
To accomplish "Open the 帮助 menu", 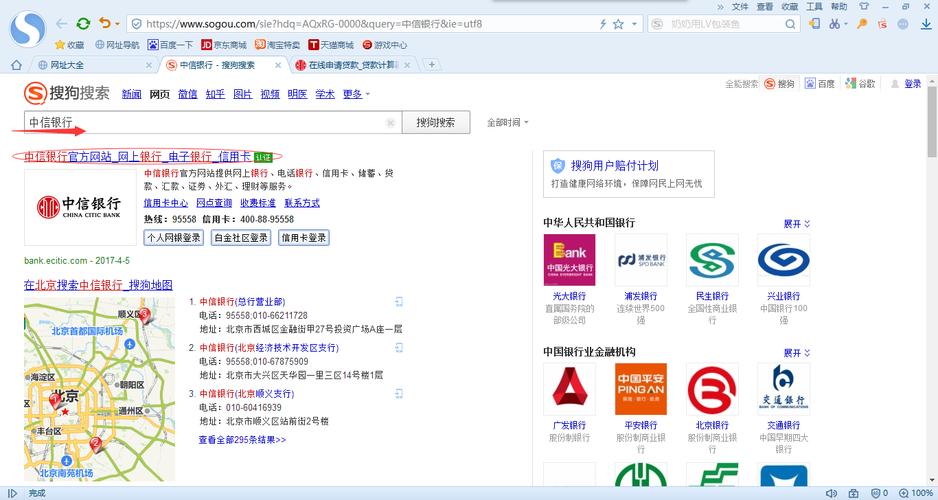I will tap(839, 7).
